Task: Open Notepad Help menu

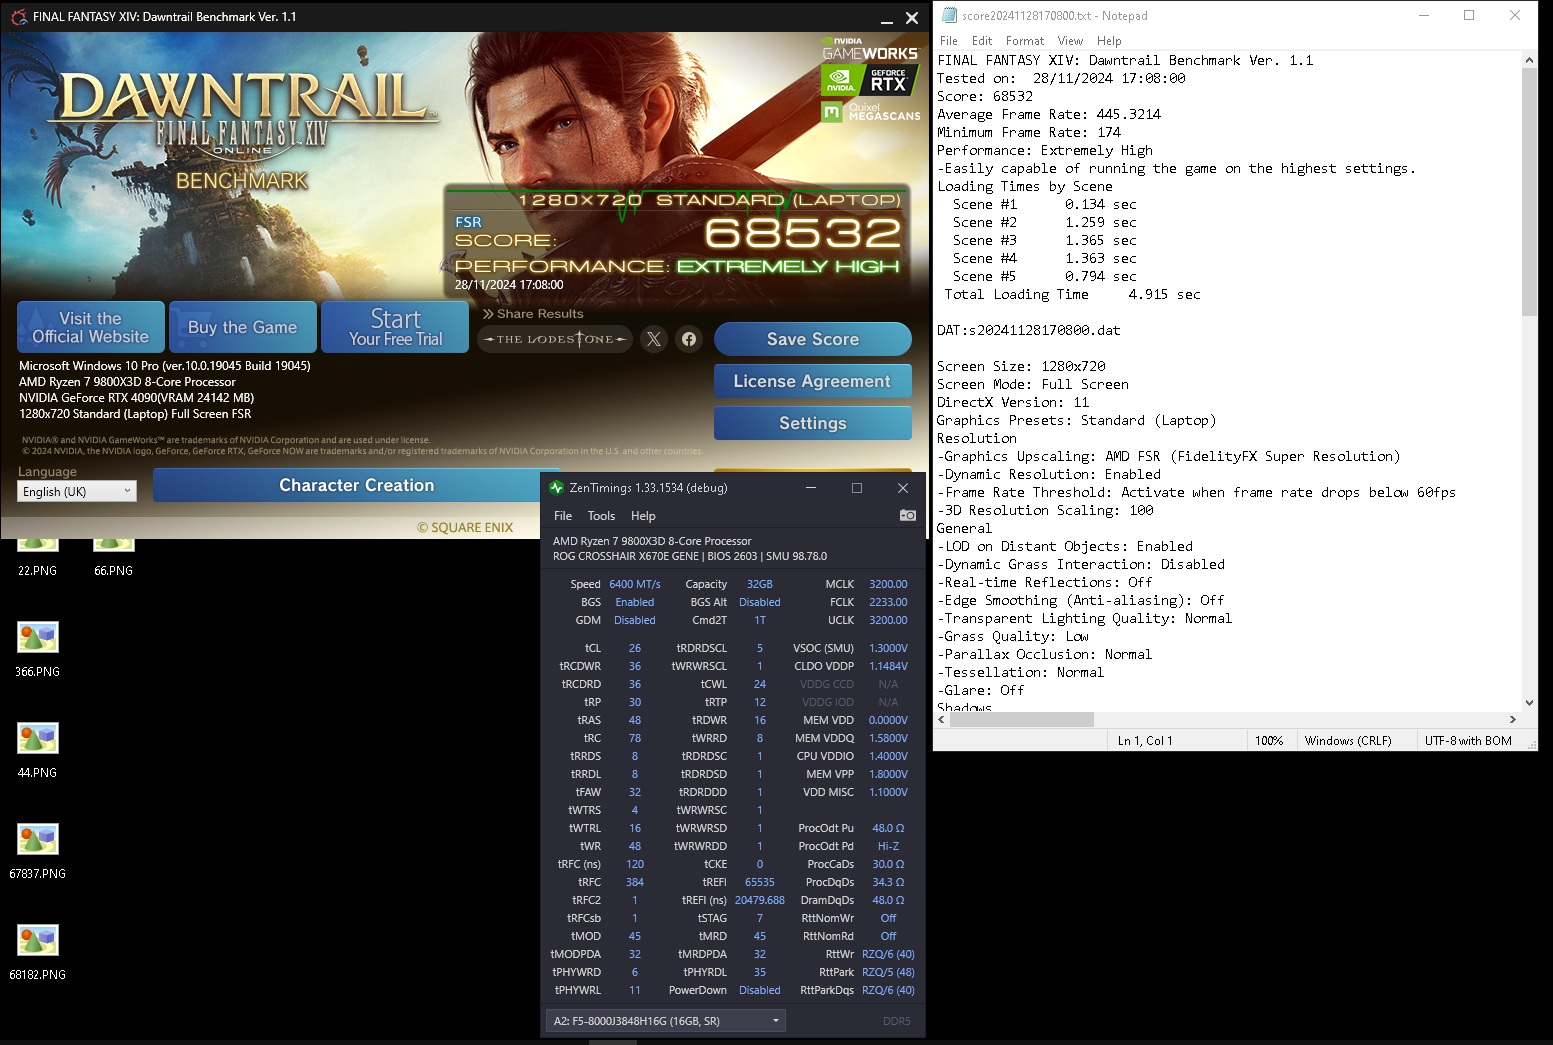Action: [x=1109, y=41]
